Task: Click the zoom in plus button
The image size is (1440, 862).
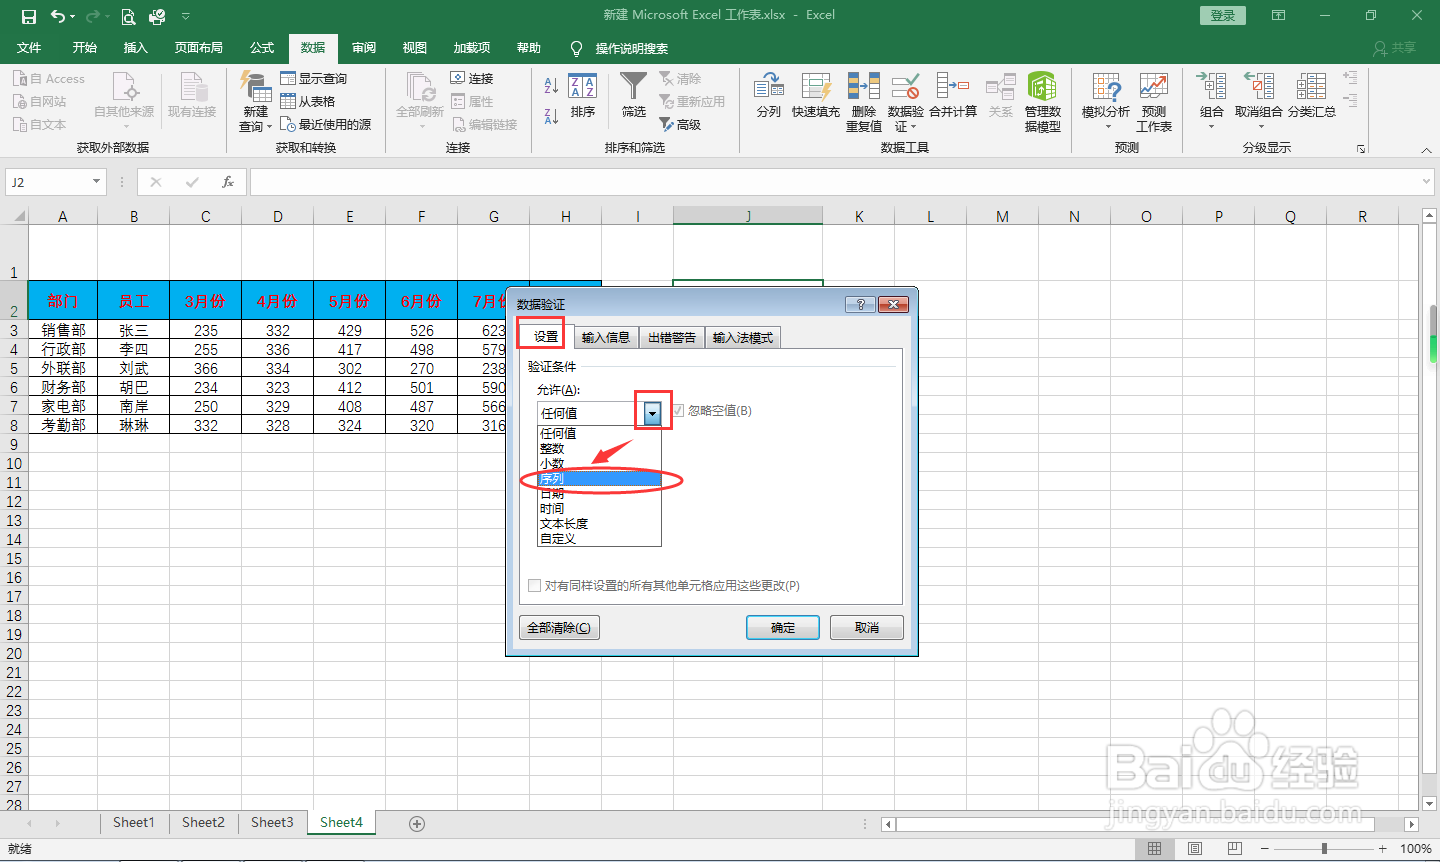Action: pyautogui.click(x=1383, y=848)
